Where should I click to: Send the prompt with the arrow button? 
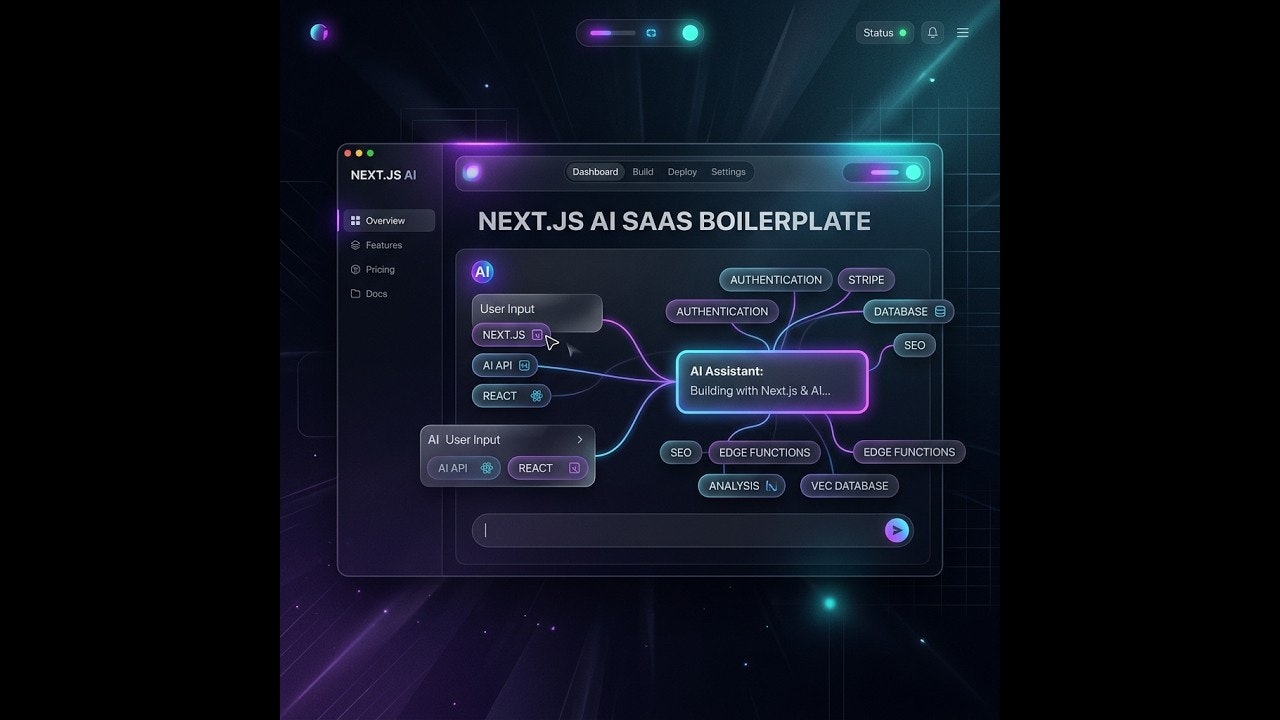click(897, 530)
